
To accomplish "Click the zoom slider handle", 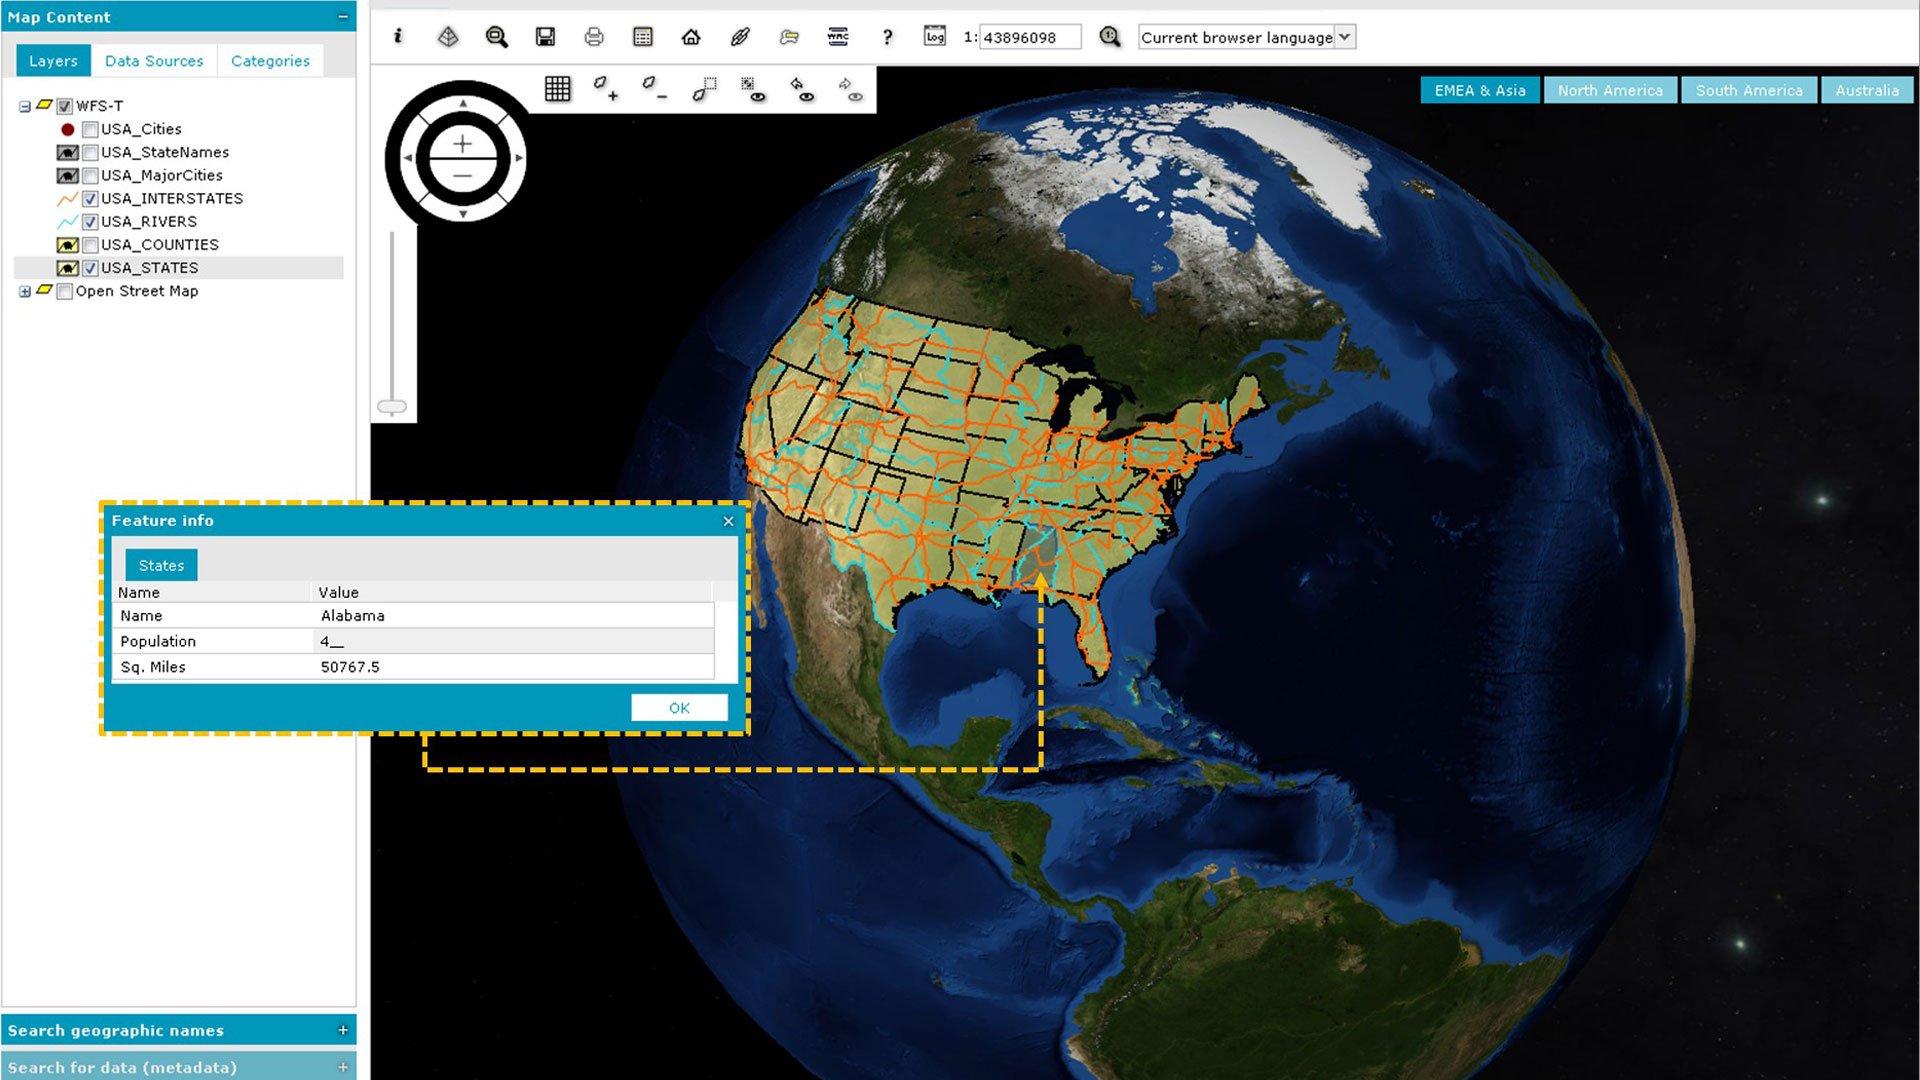I will (392, 407).
